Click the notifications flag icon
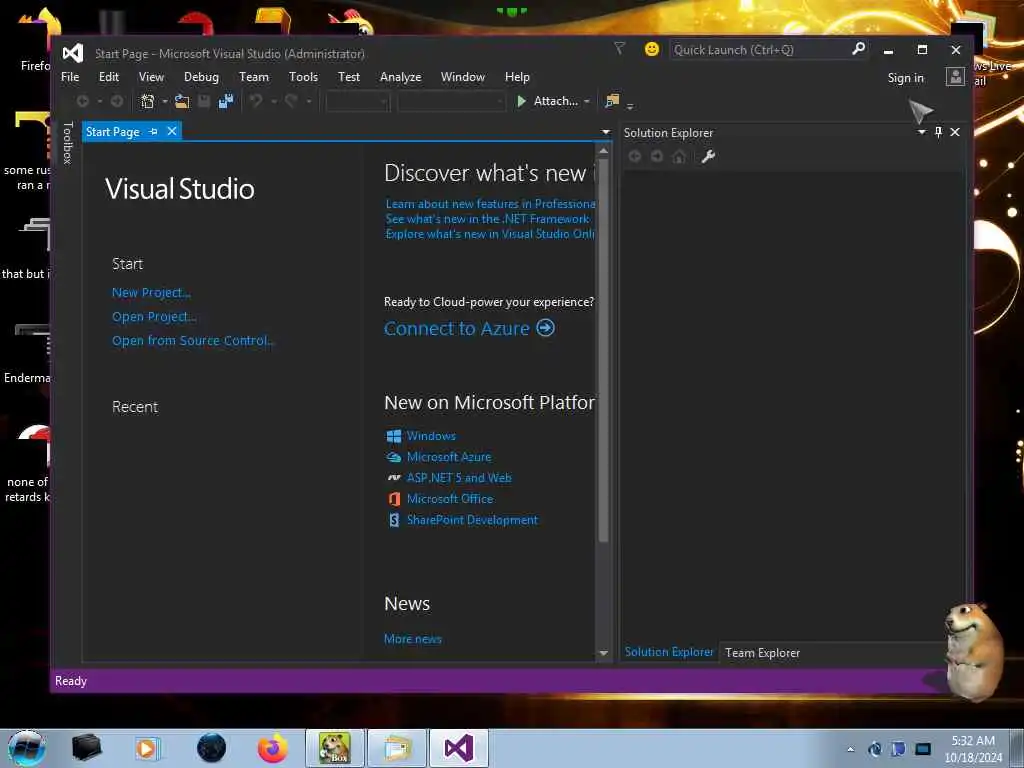Viewport: 1024px width, 768px height. click(x=619, y=48)
